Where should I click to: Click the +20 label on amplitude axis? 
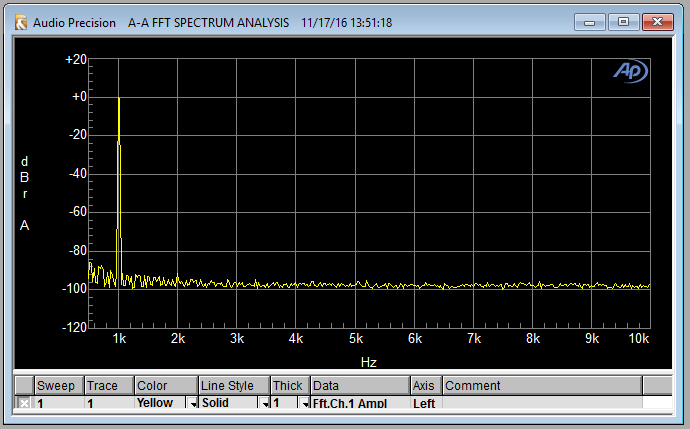click(76, 59)
